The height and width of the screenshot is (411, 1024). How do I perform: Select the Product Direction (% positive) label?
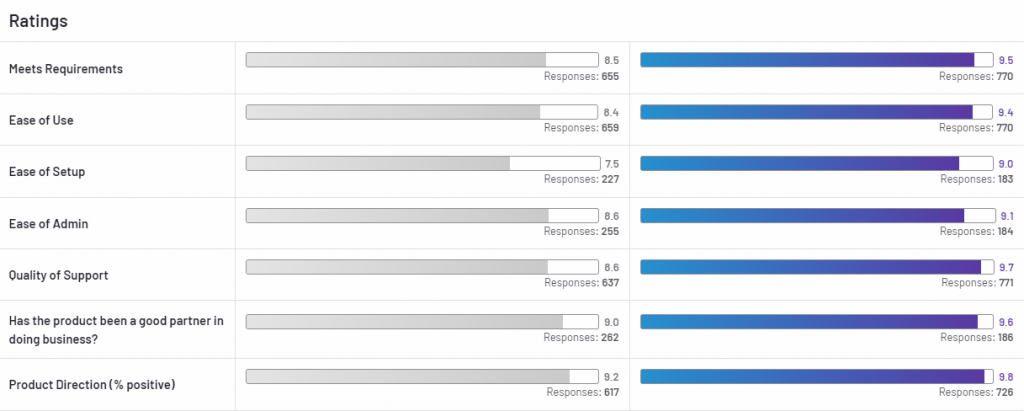pos(90,385)
